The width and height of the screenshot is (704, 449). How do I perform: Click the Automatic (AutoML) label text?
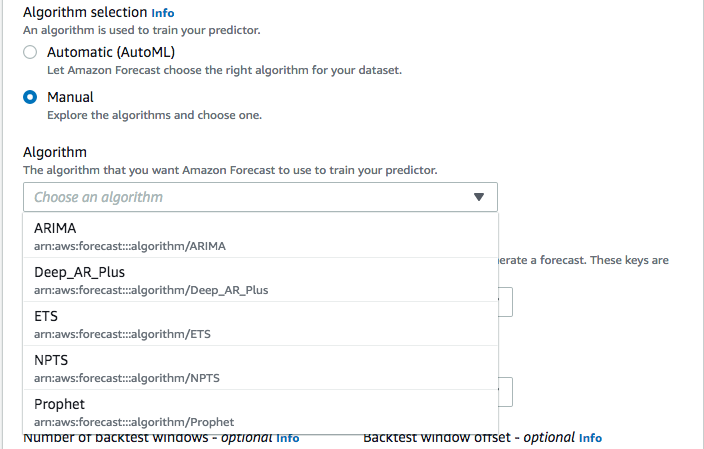[x=111, y=52]
